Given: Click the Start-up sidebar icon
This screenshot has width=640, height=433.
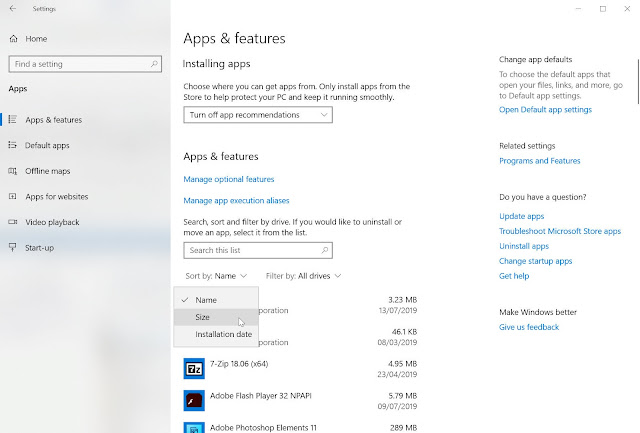Looking at the screenshot, I should 12,247.
